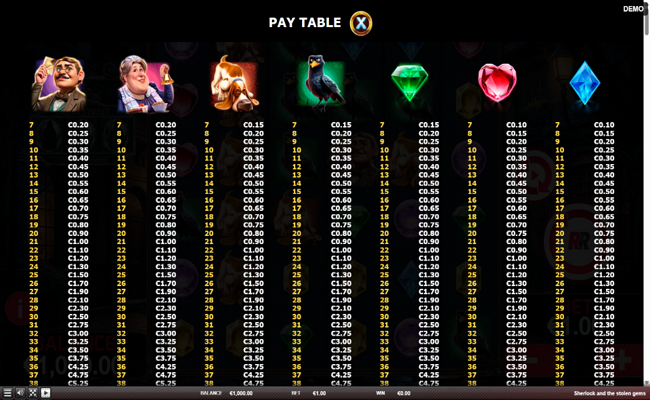This screenshot has height=400, width=650.
Task: Click the €3.50 payout for 35 raven symbols
Action: coord(341,359)
